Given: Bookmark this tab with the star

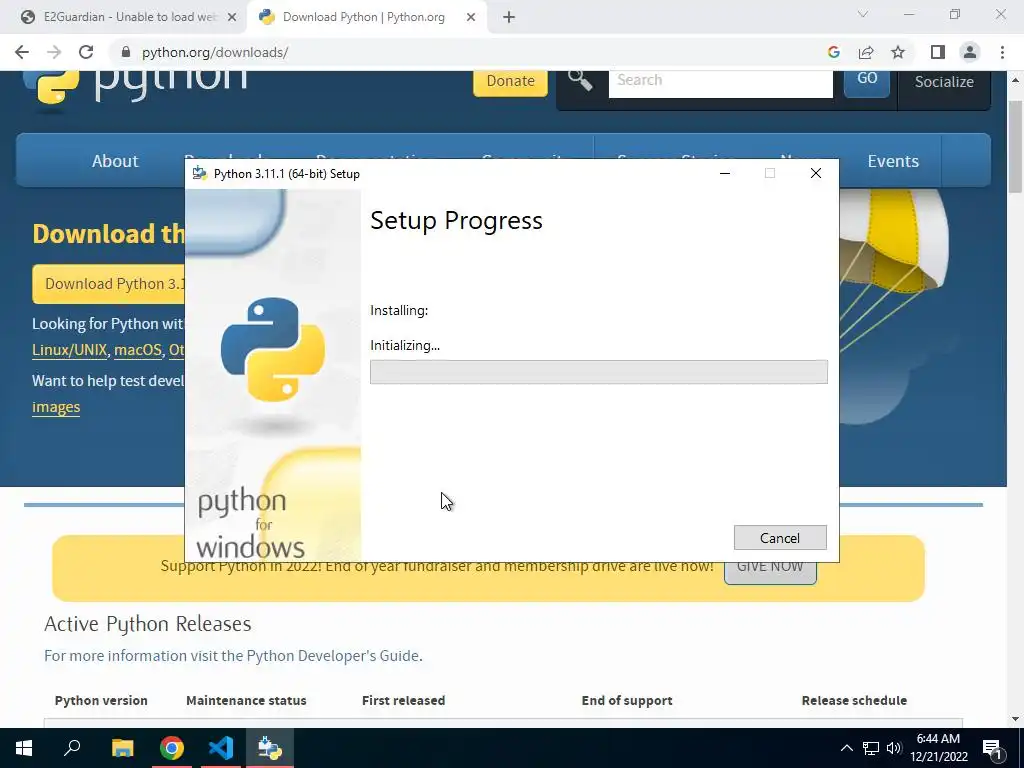Looking at the screenshot, I should (x=898, y=52).
